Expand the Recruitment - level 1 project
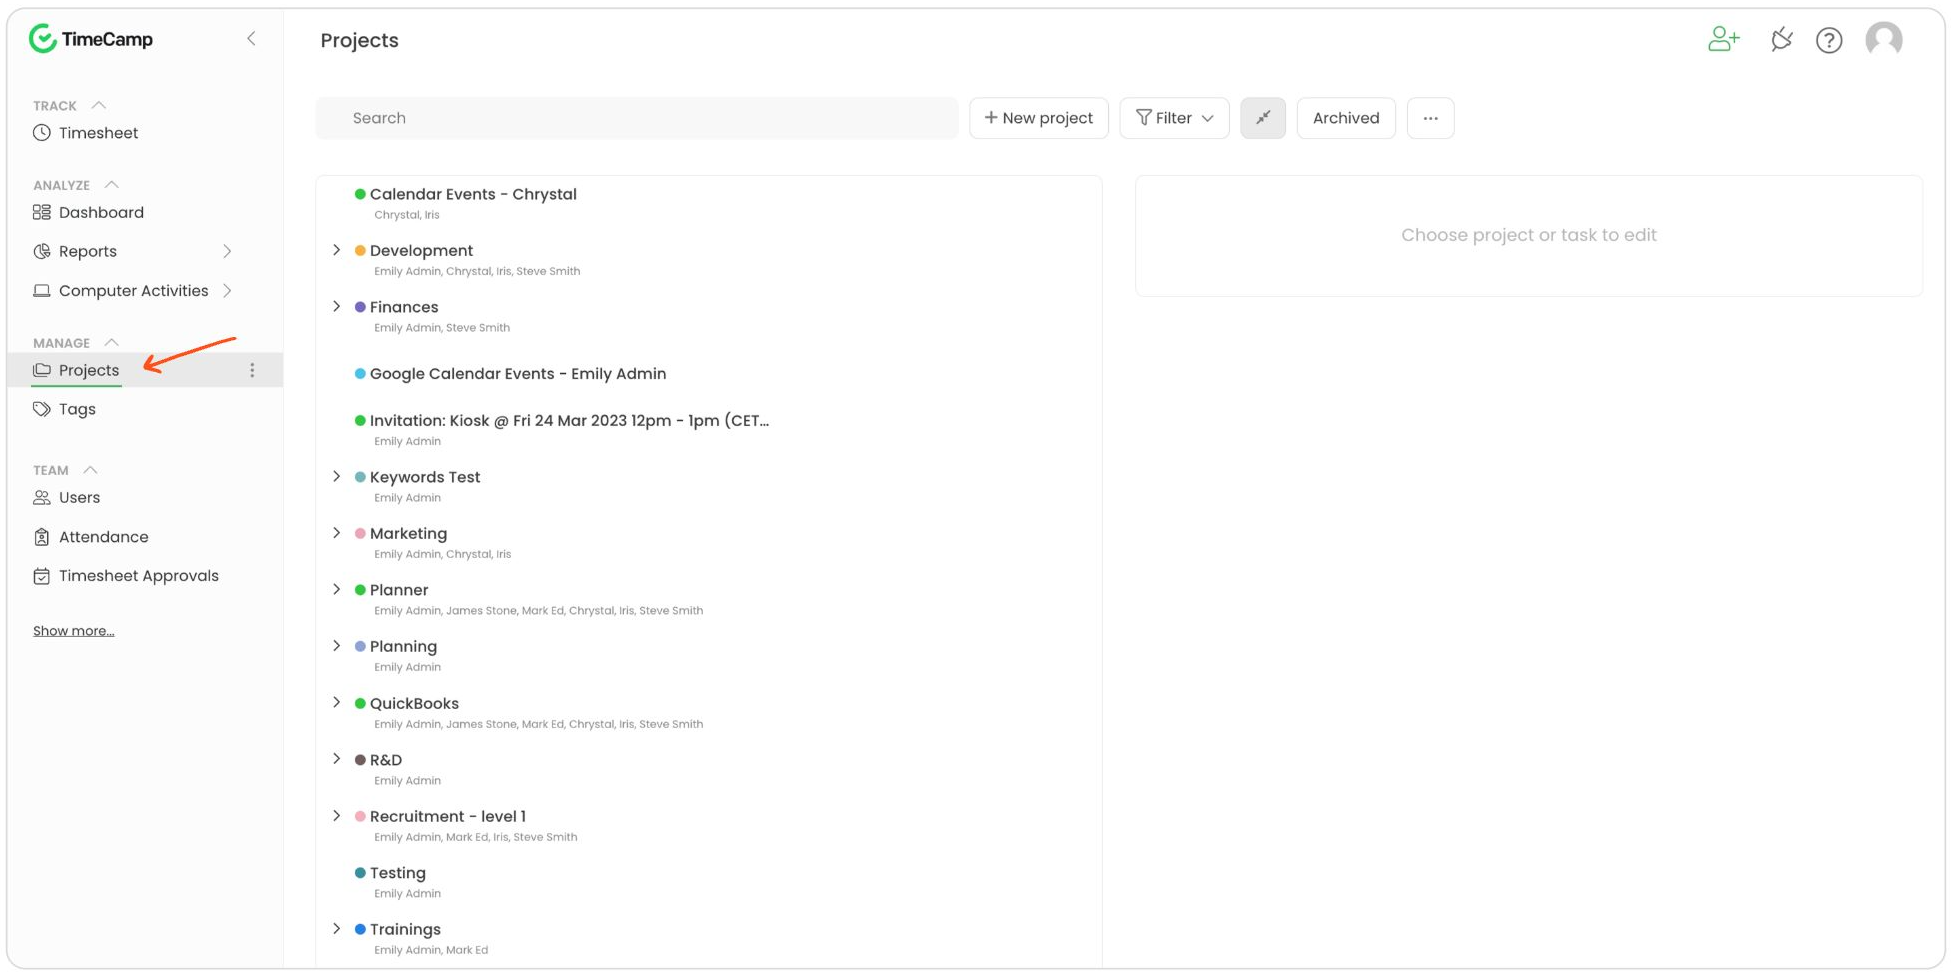Image resolution: width=1952 pixels, height=976 pixels. coord(337,816)
